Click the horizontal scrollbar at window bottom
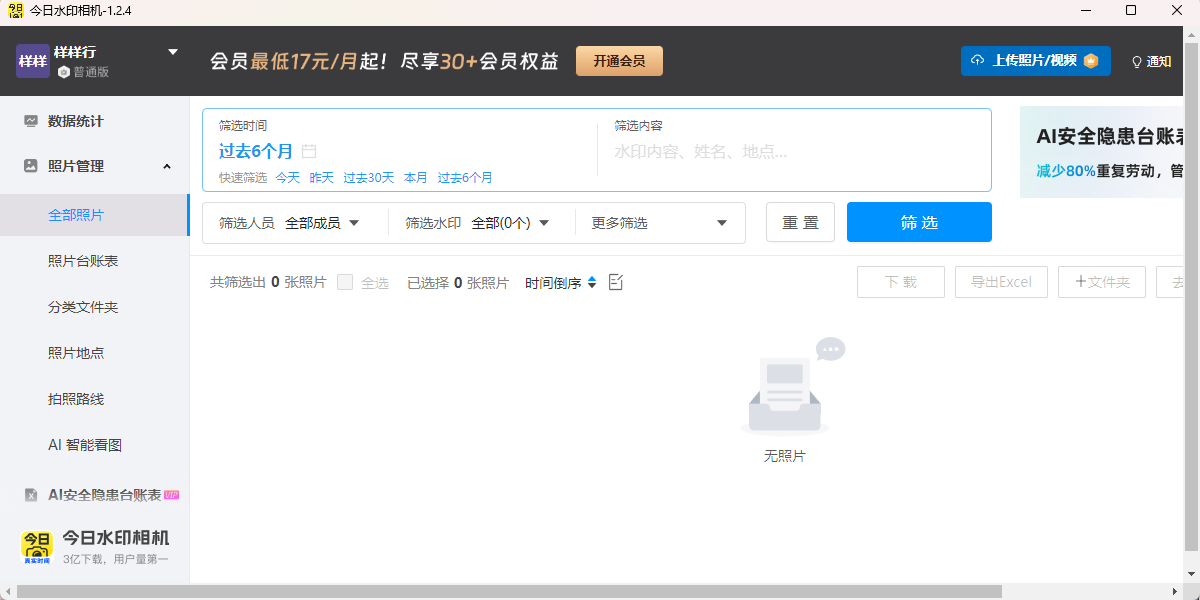The height and width of the screenshot is (600, 1200). [500, 592]
